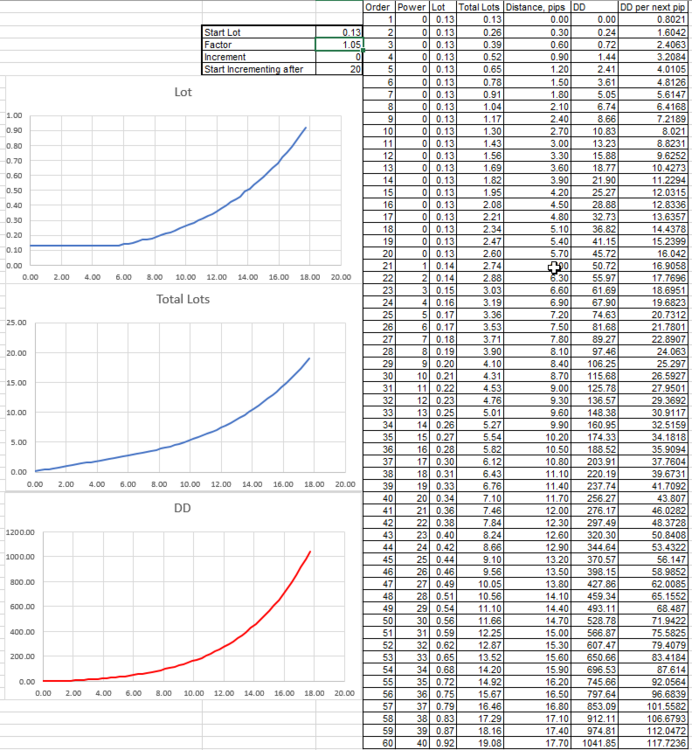Select the DD cell showing 745.66
The width and height of the screenshot is (692, 750).
594,682
